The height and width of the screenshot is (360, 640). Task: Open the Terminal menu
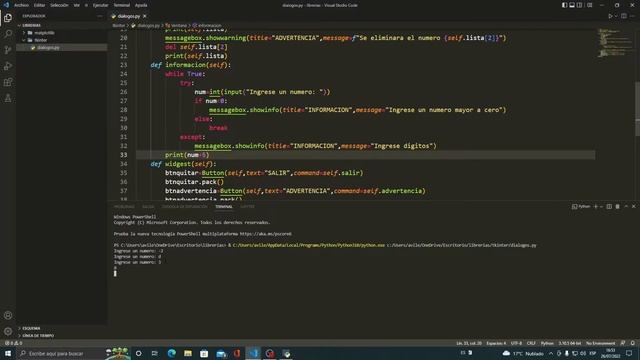click(x=122, y=5)
